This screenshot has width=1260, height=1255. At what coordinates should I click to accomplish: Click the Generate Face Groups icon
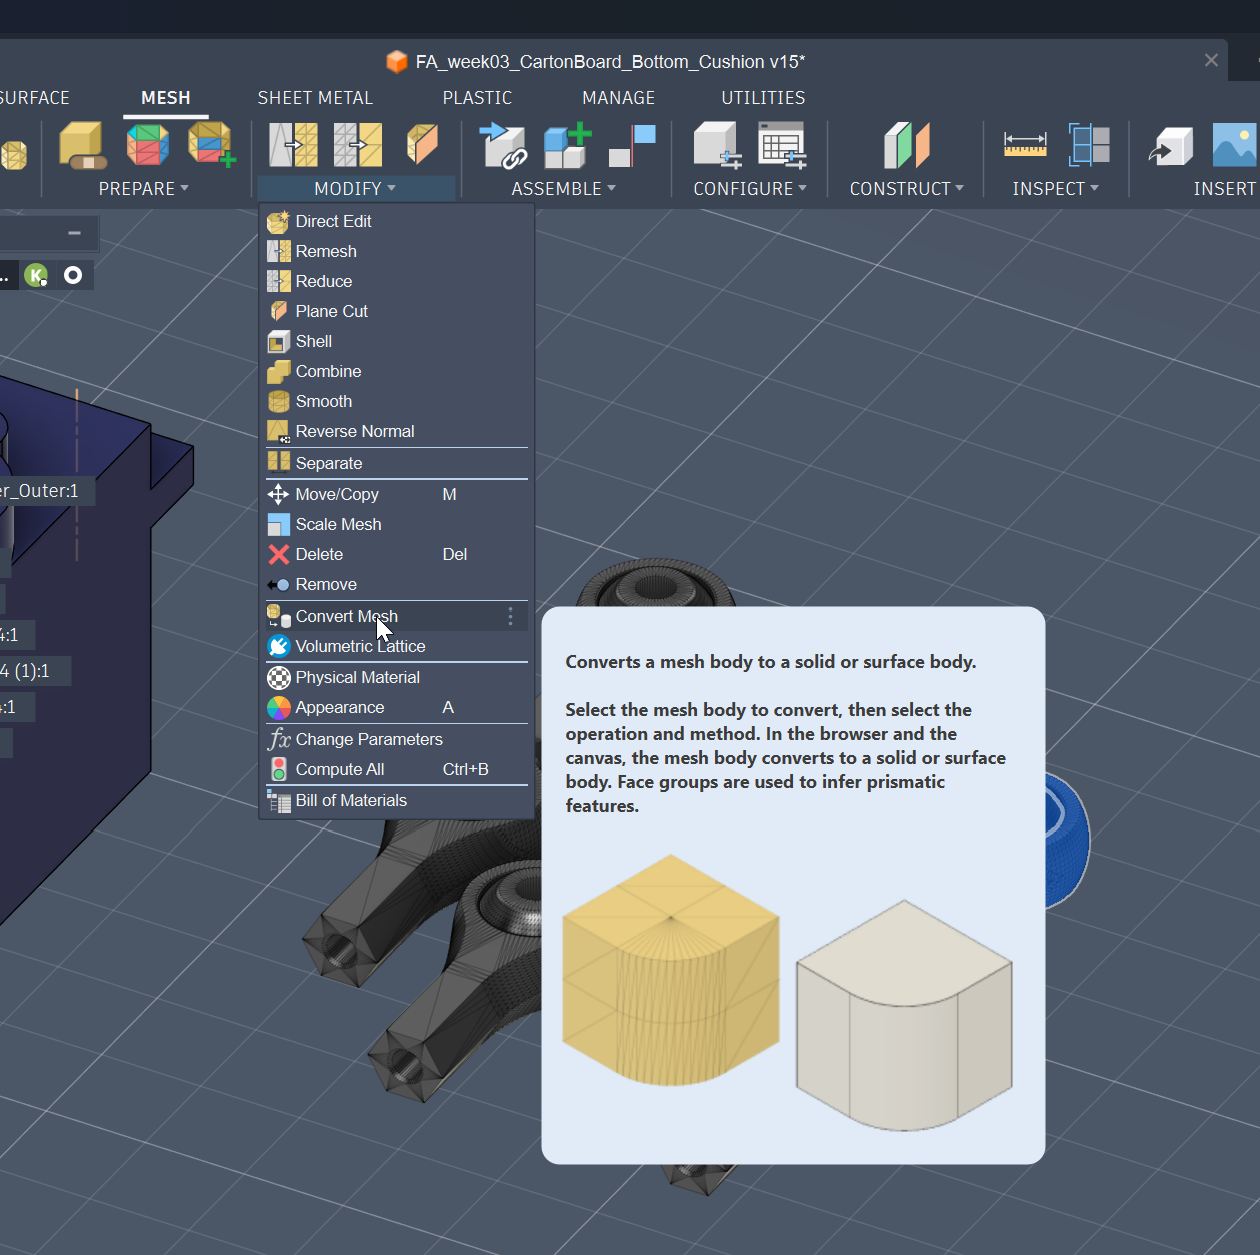point(147,145)
